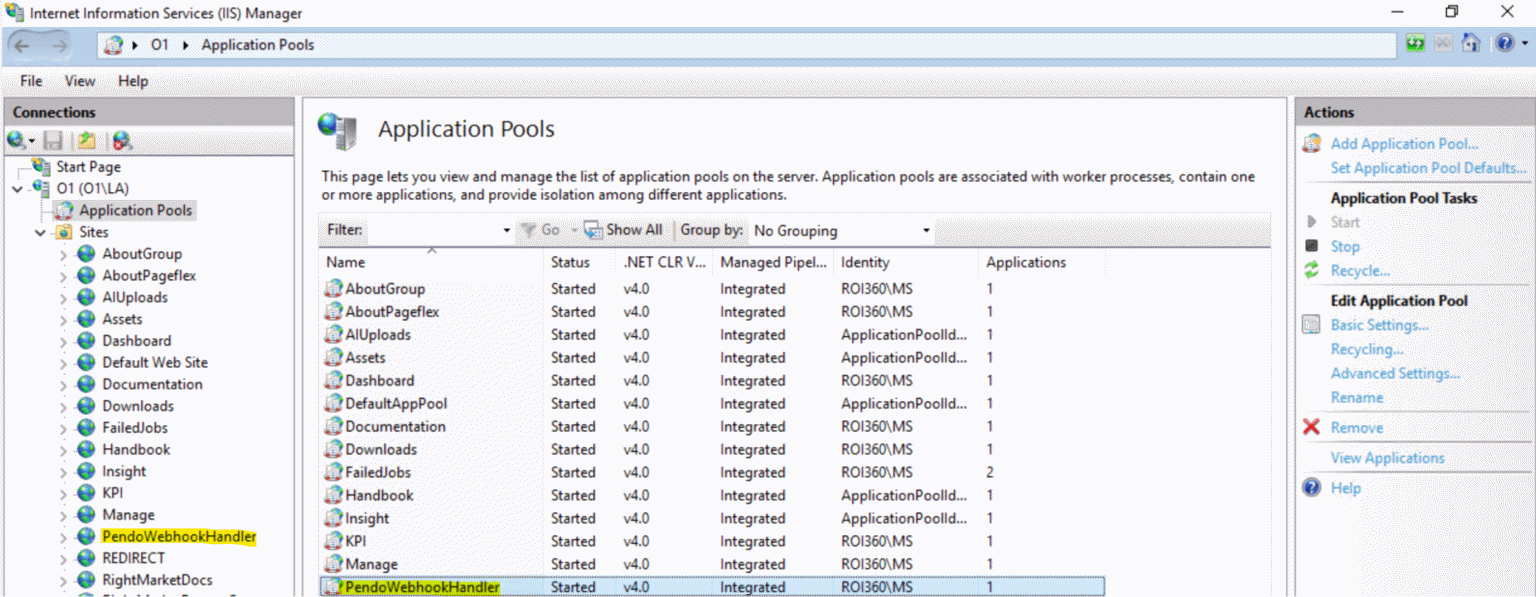Collapse the Sites tree node

[41, 232]
